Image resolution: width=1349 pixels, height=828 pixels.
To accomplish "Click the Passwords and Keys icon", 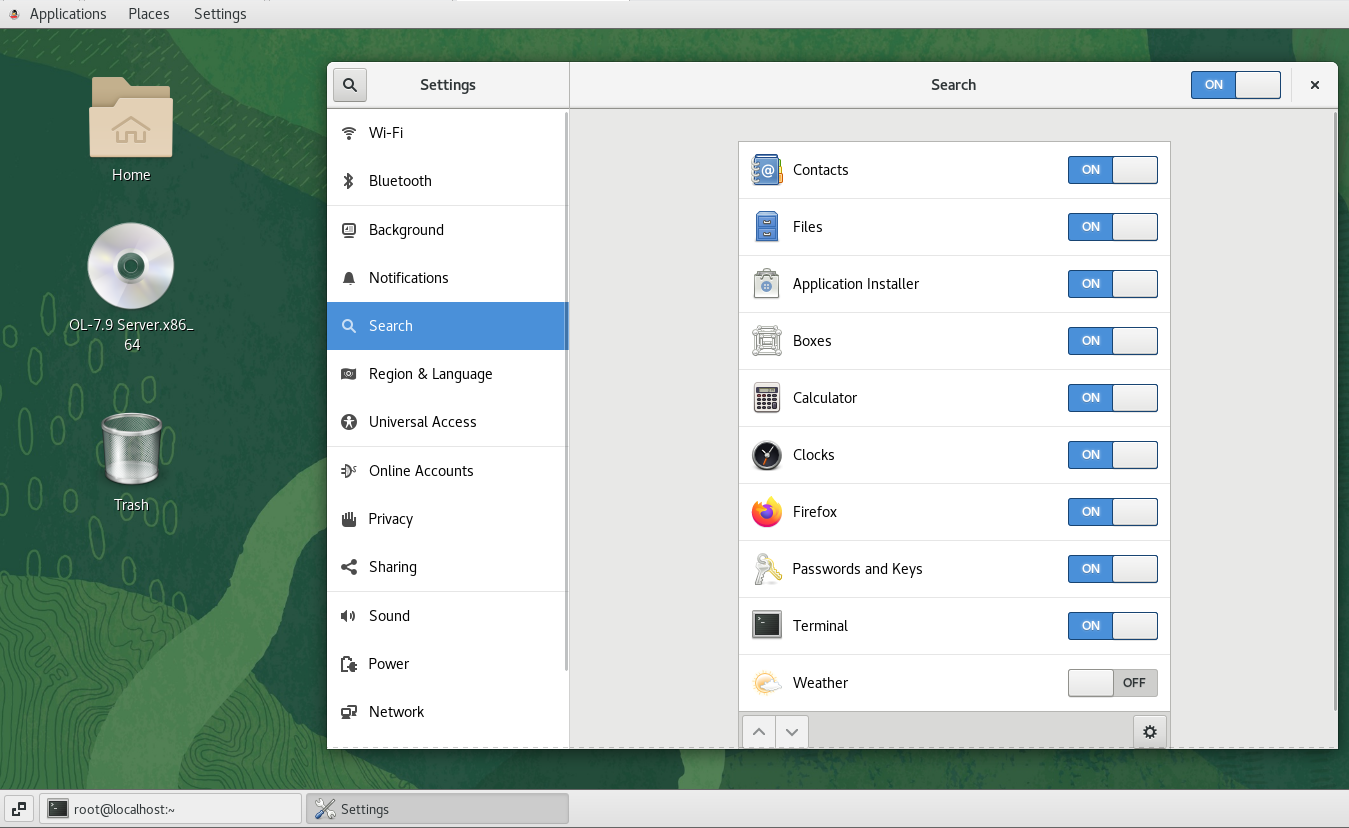I will coord(767,569).
